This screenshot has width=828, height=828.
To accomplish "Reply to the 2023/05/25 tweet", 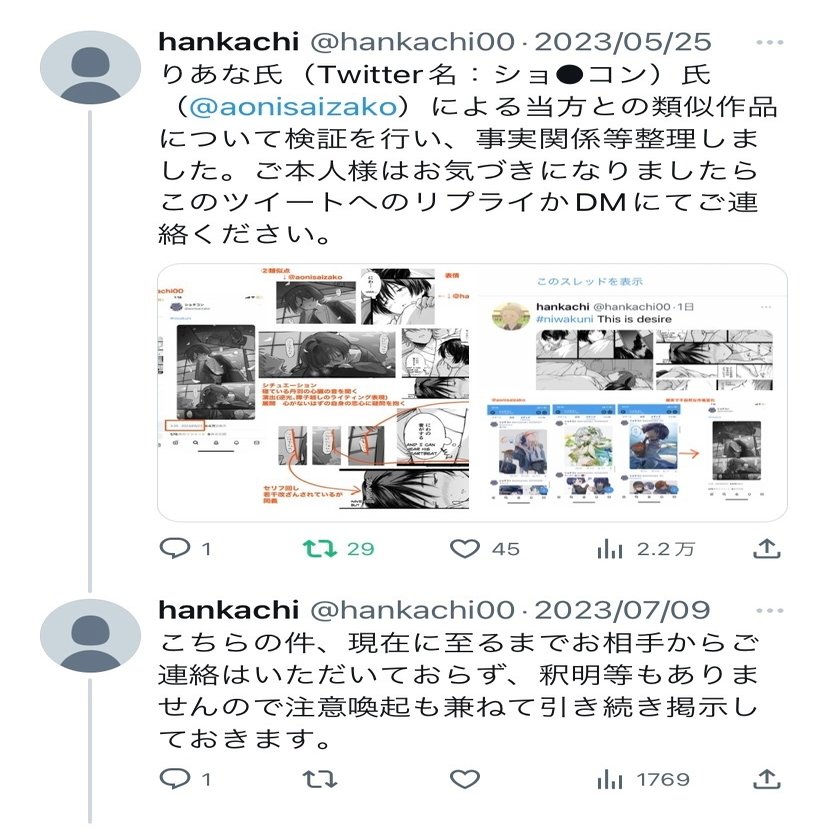I will pyautogui.click(x=175, y=549).
